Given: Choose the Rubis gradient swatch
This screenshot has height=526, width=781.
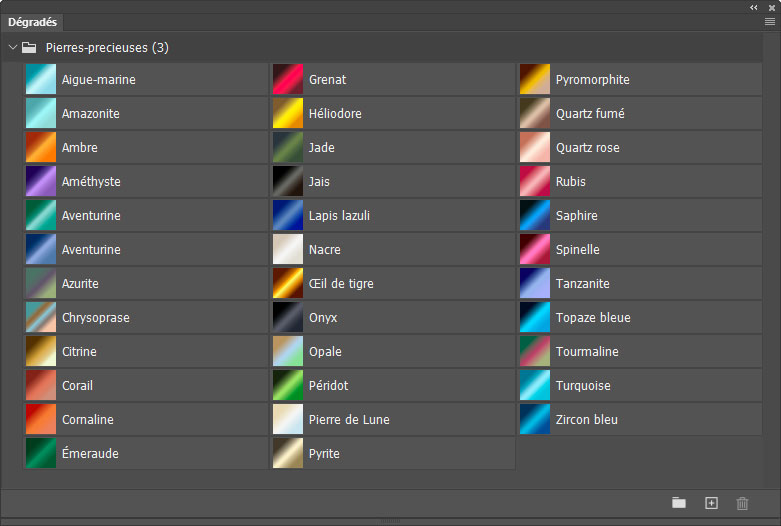Looking at the screenshot, I should coord(535,182).
